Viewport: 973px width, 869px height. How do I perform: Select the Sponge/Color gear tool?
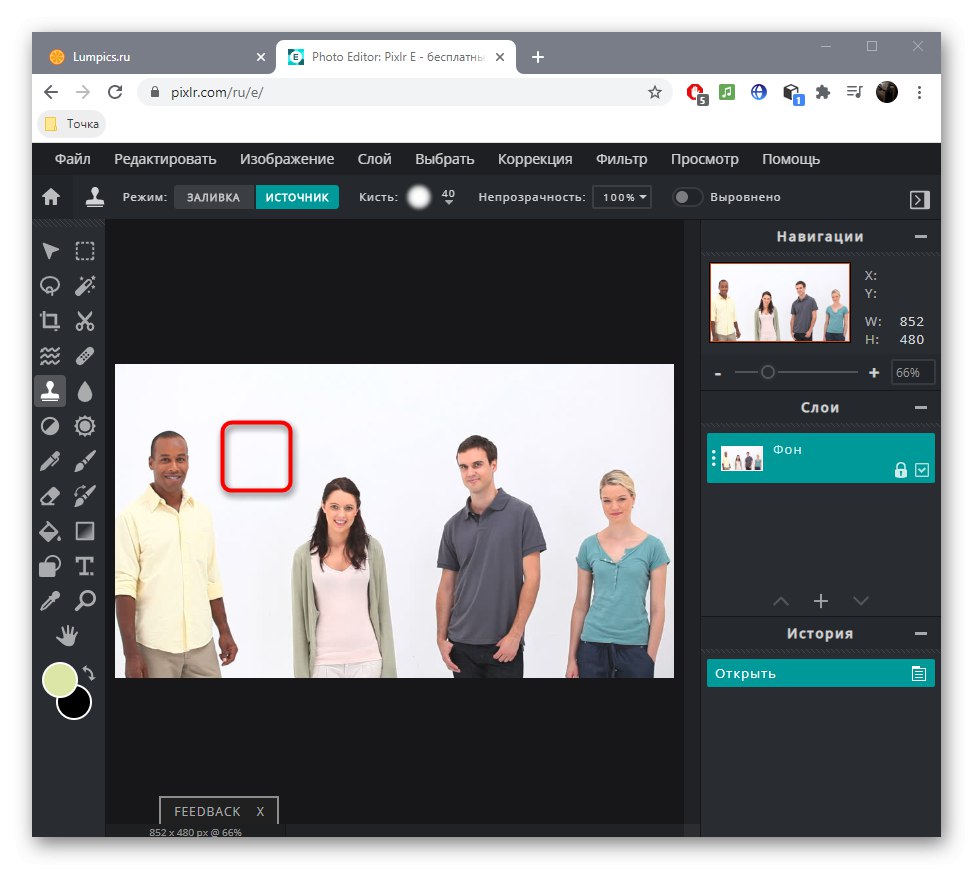[85, 426]
